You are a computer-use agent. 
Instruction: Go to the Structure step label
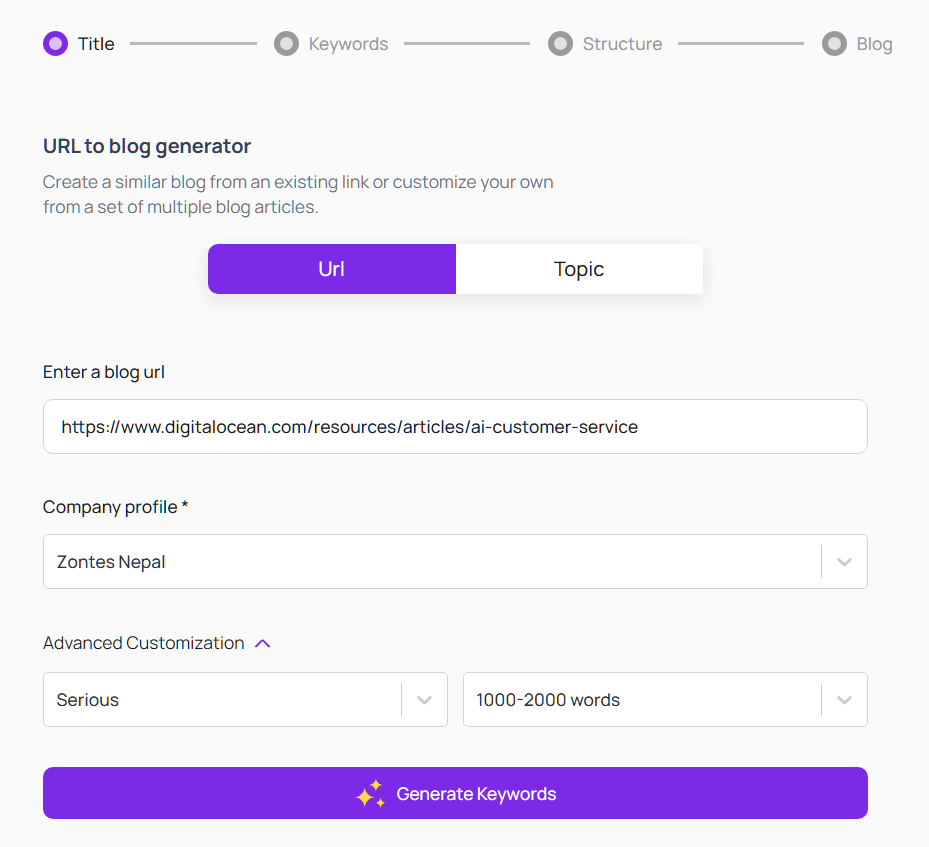click(622, 44)
